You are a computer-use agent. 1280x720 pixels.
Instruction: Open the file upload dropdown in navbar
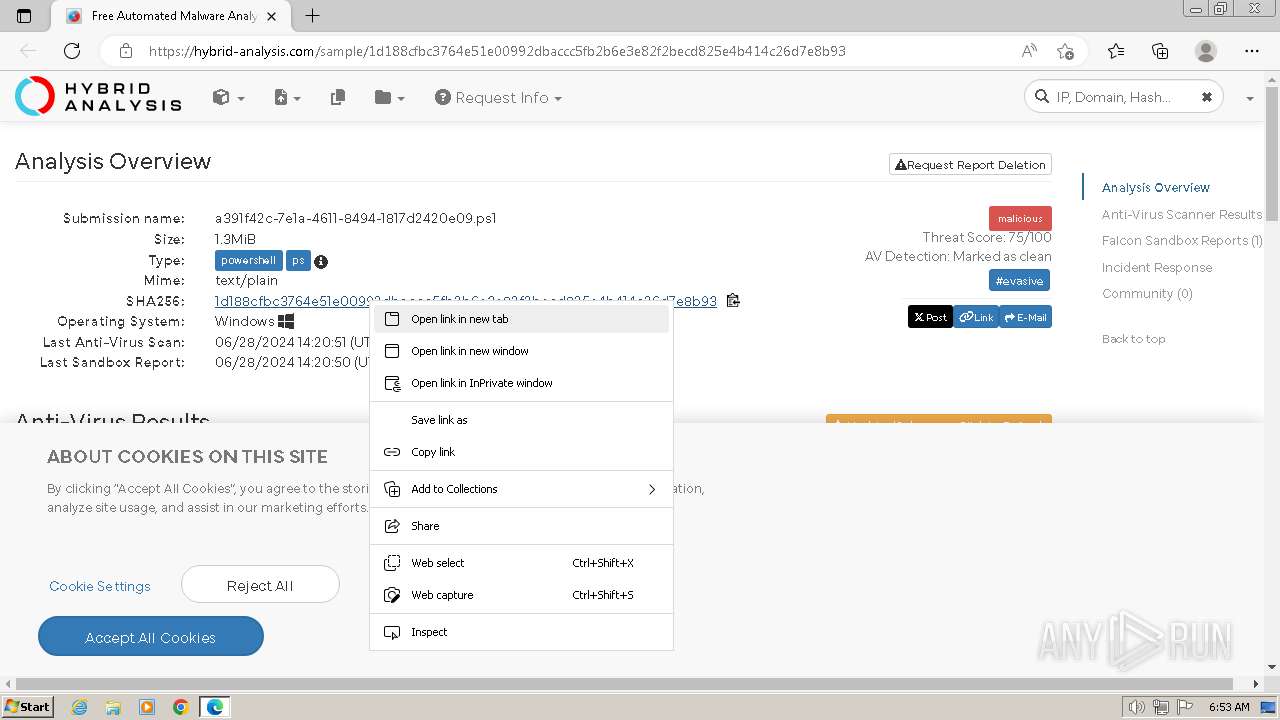click(x=287, y=97)
